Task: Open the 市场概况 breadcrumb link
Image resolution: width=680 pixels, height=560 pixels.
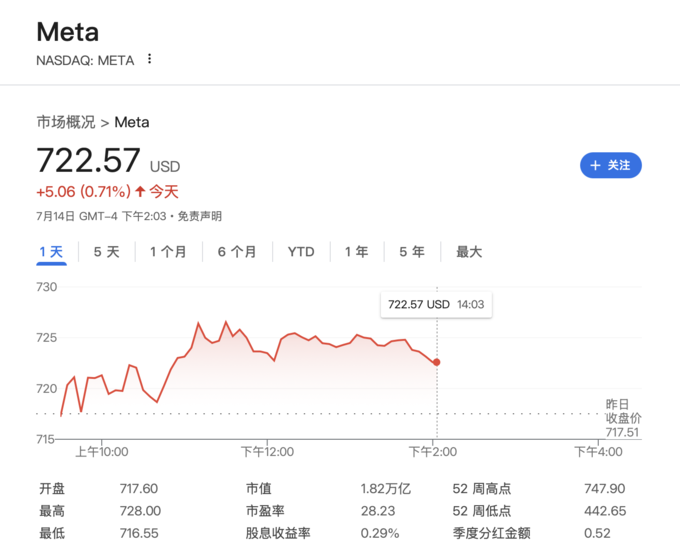Action: tap(66, 122)
